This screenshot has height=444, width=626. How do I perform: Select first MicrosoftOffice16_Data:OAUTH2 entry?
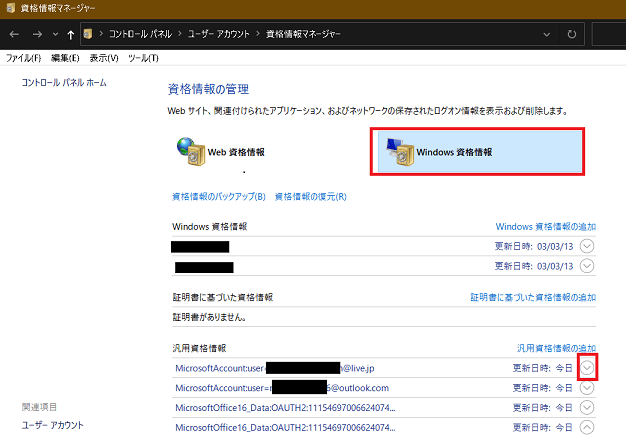(285, 408)
